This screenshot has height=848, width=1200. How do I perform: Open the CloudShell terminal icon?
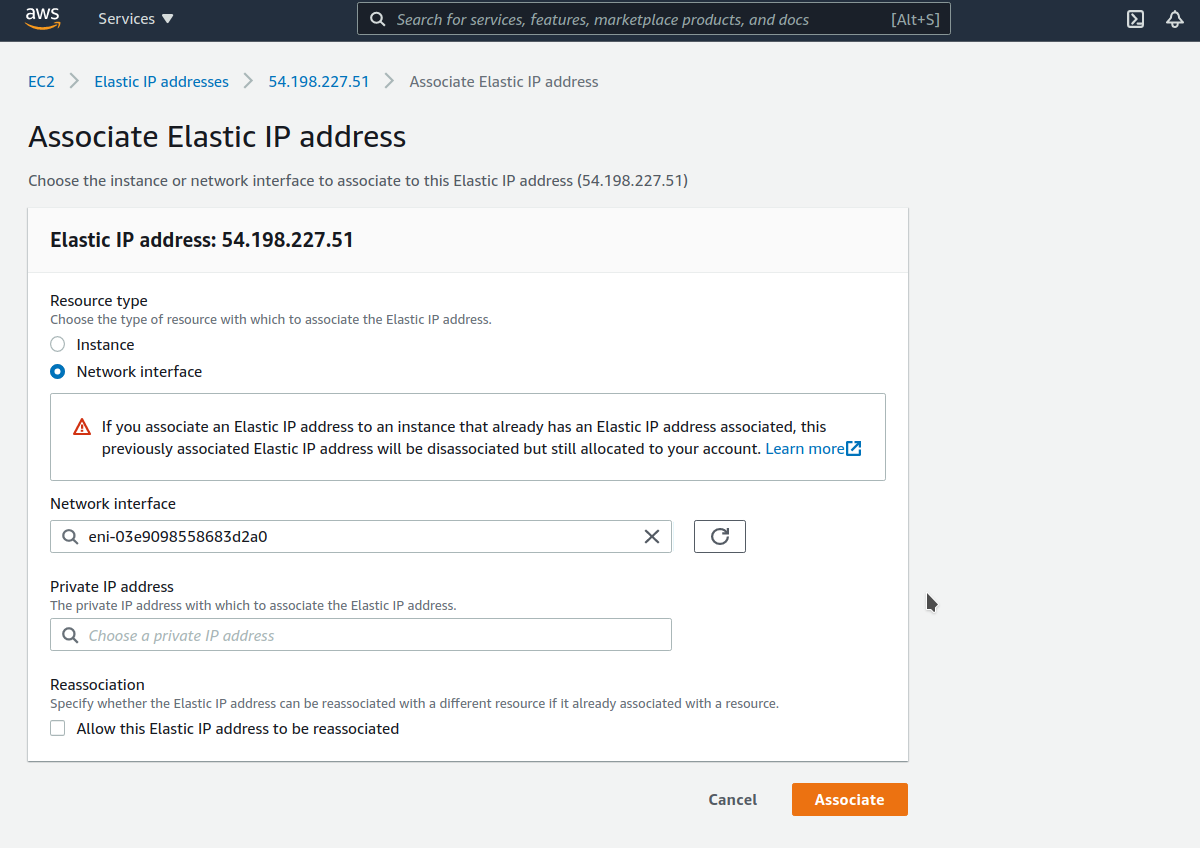(x=1135, y=19)
